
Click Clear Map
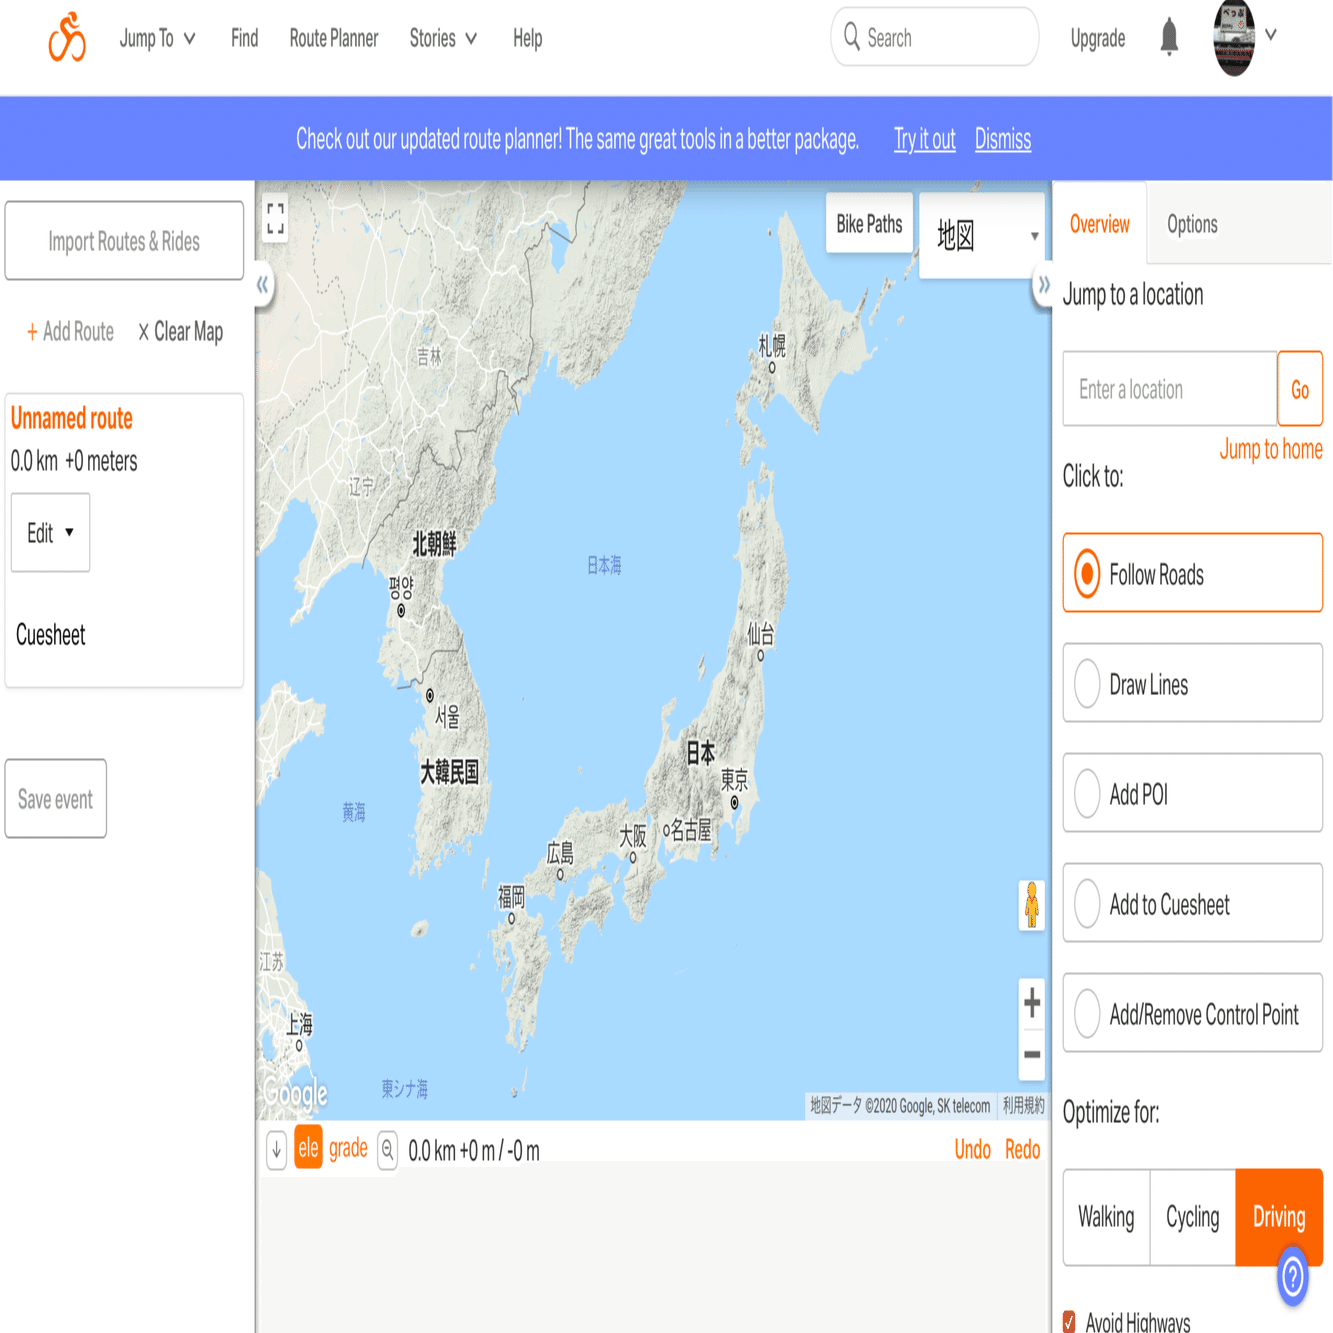click(x=181, y=331)
